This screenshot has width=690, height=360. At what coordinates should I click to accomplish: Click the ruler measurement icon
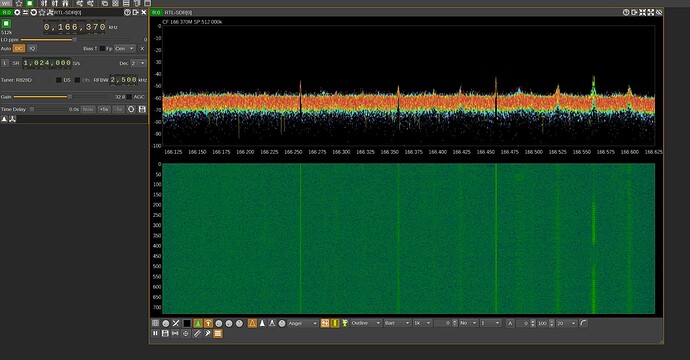[197, 334]
